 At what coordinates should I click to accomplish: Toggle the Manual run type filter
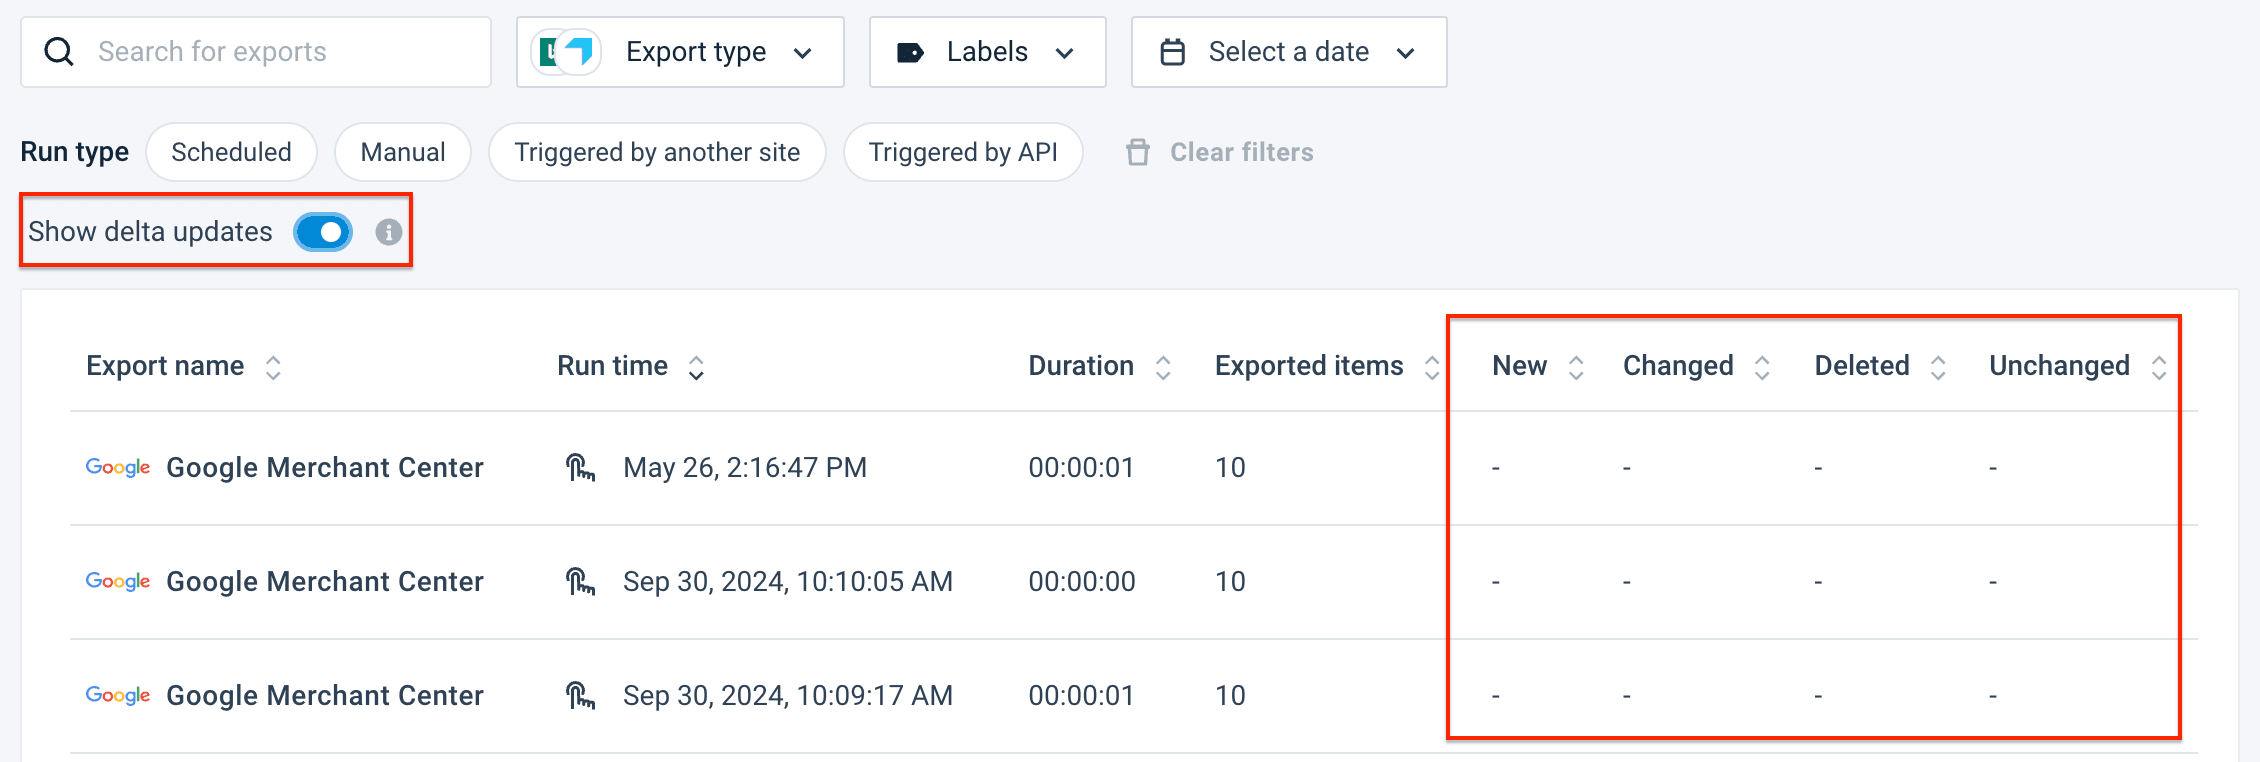click(x=402, y=152)
